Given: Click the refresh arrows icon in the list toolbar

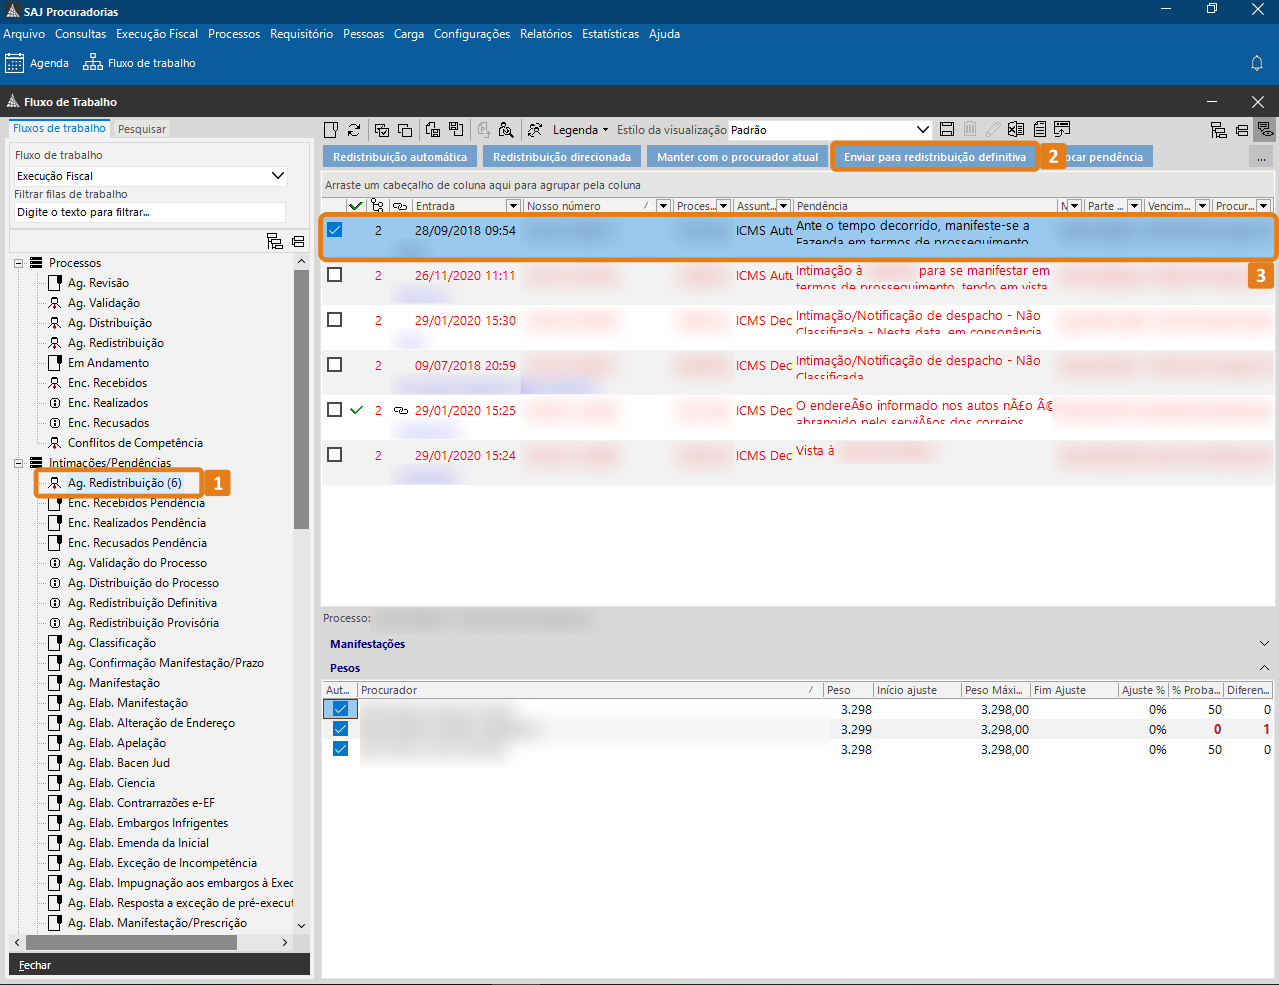Looking at the screenshot, I should pyautogui.click(x=354, y=130).
